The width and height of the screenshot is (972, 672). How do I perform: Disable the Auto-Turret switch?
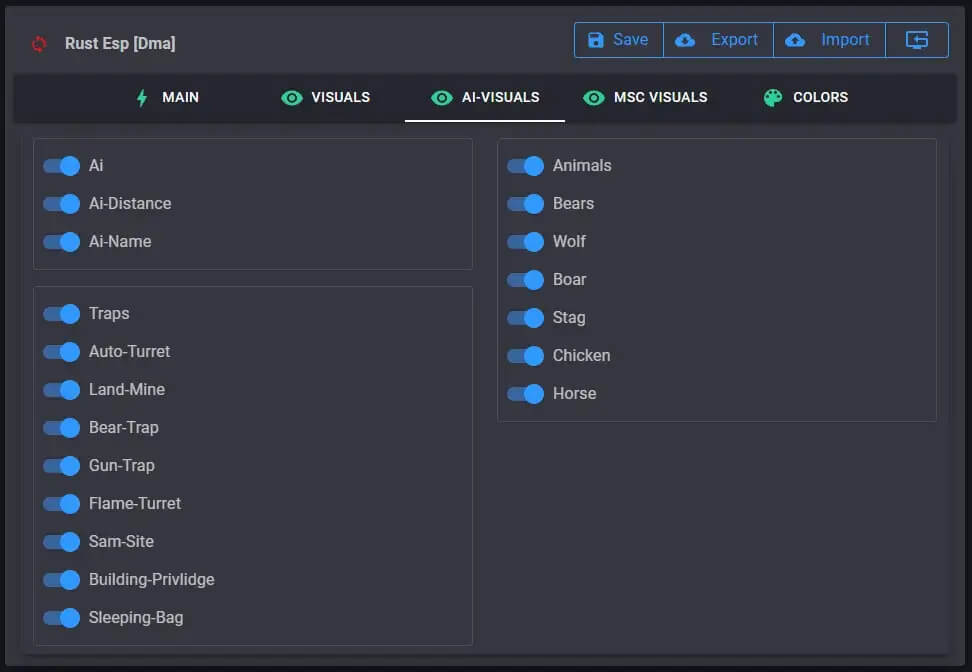pos(62,352)
